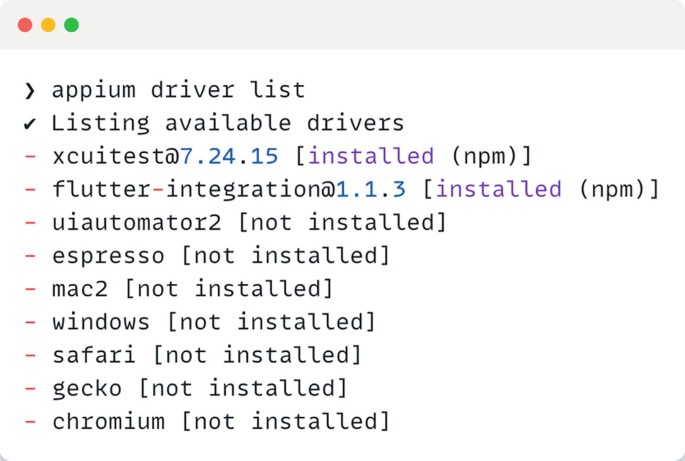Click the red dash before chromium
This screenshot has width=685, height=461.
tap(30, 421)
